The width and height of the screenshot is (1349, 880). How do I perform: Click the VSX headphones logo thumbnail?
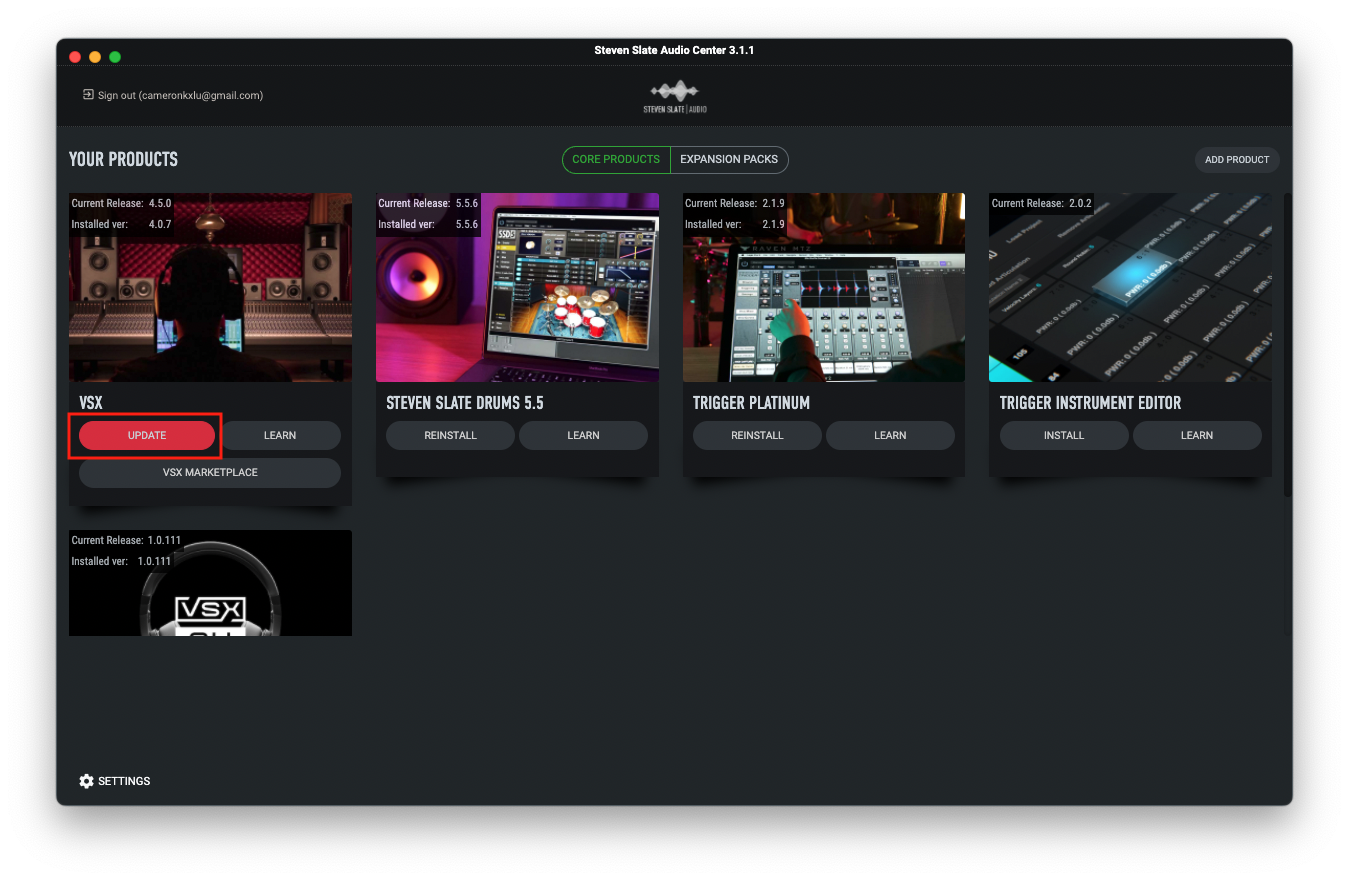210,583
